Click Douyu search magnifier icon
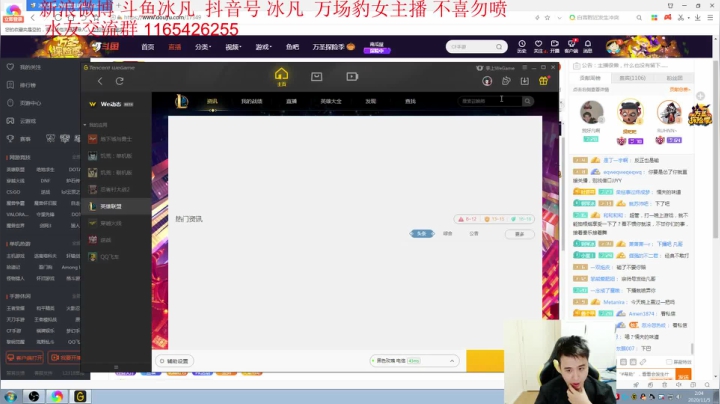This screenshot has width=720, height=404. [x=499, y=47]
